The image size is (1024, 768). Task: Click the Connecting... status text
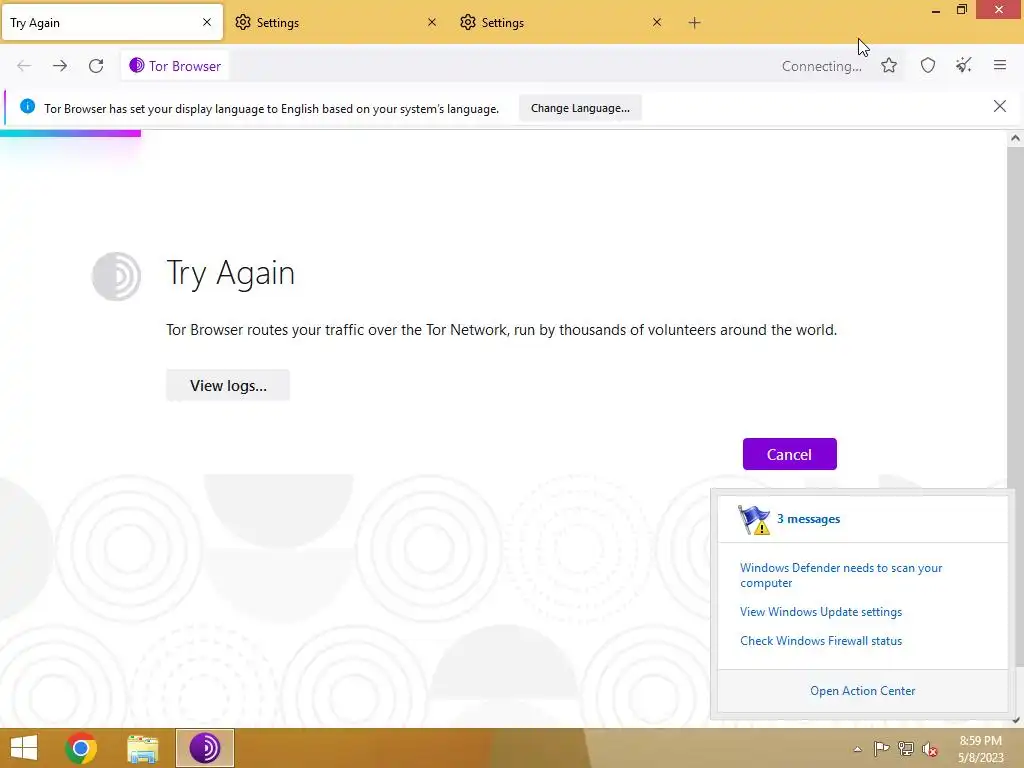coord(822,66)
